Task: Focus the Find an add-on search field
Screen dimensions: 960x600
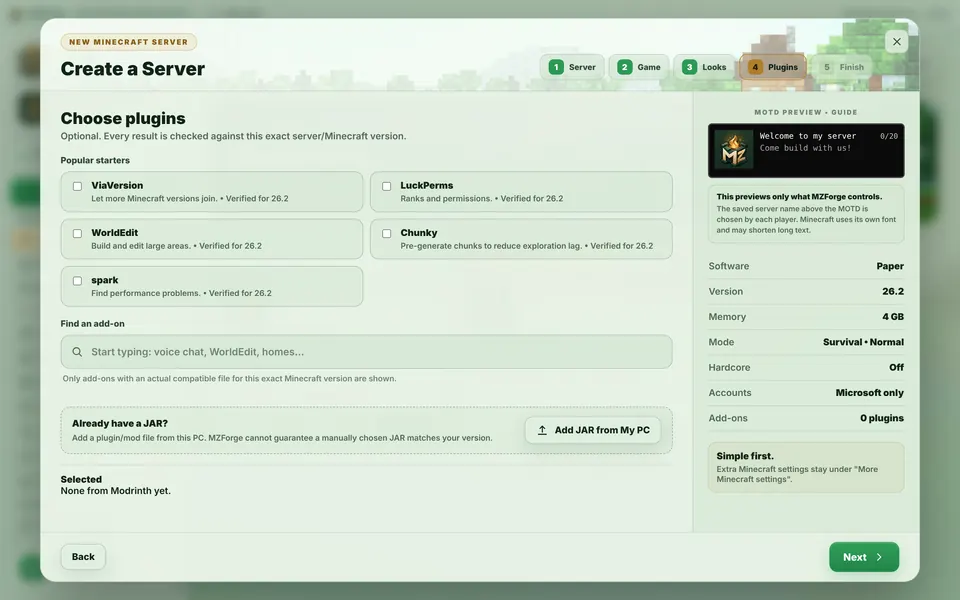Action: 366,351
